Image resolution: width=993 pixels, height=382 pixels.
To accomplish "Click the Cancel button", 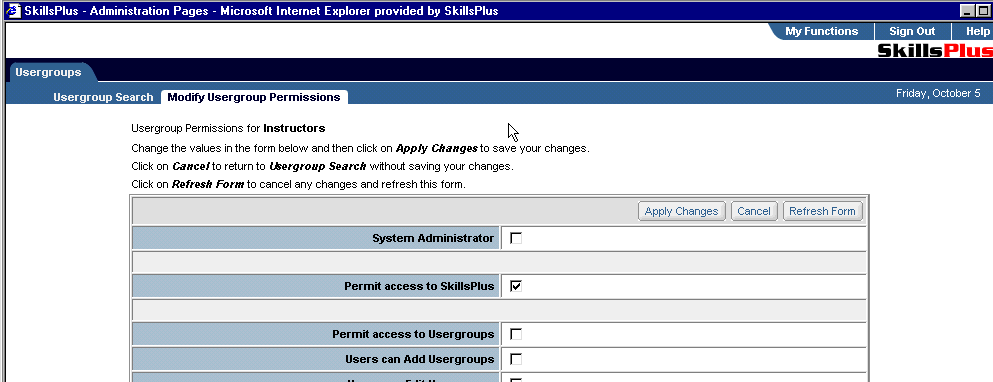I will pos(754,211).
